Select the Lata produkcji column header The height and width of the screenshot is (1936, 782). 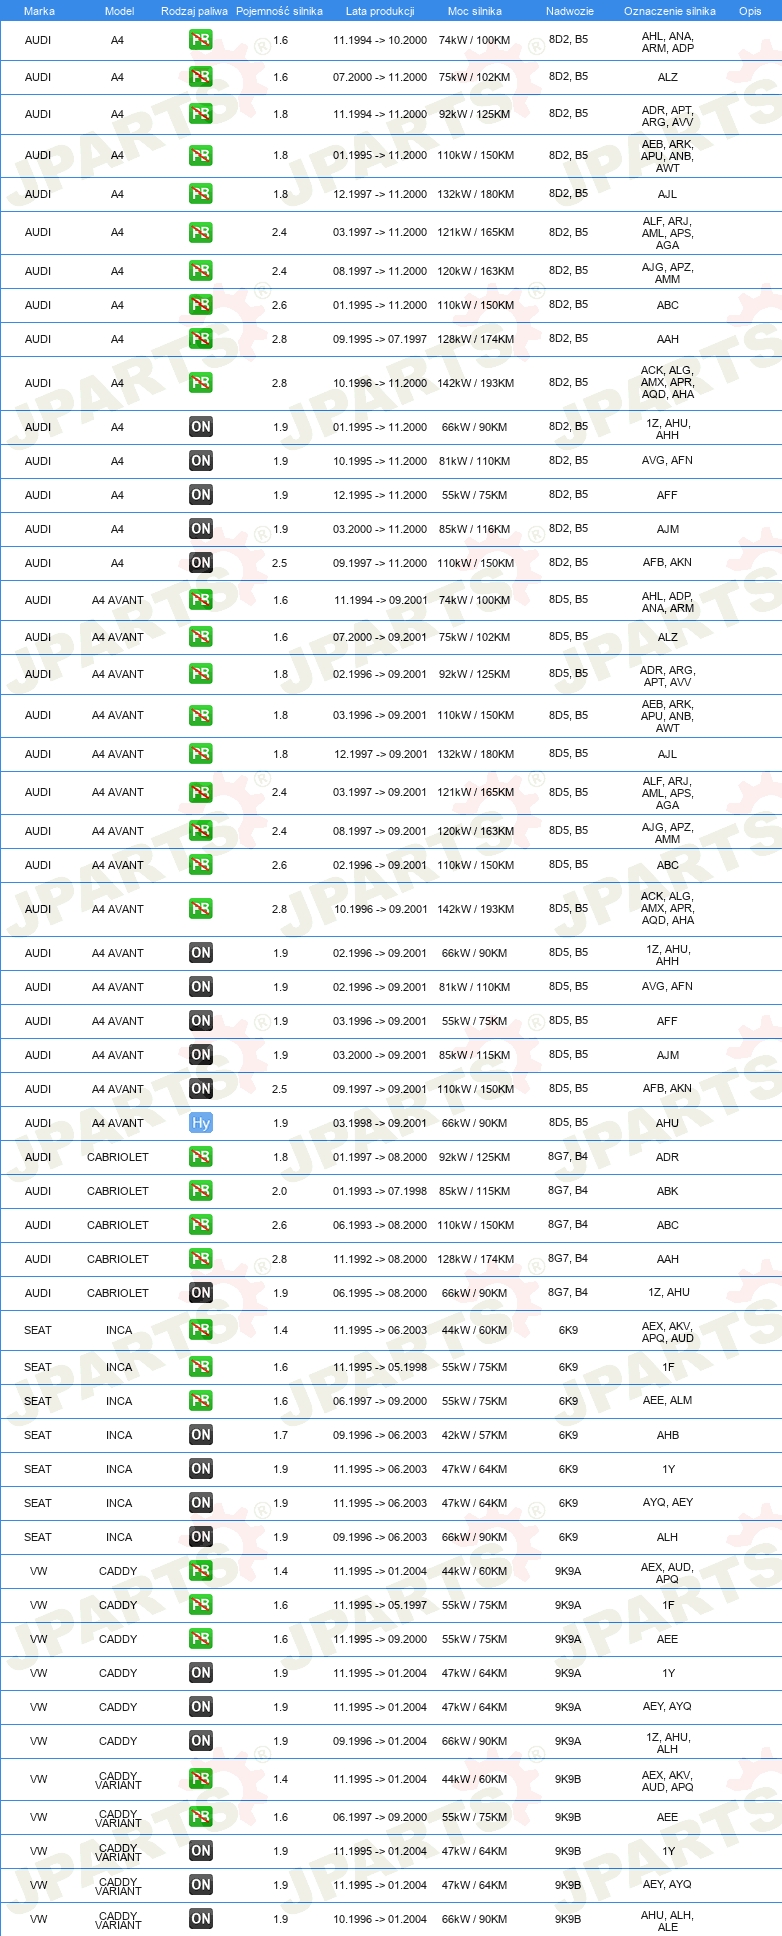[x=380, y=11]
